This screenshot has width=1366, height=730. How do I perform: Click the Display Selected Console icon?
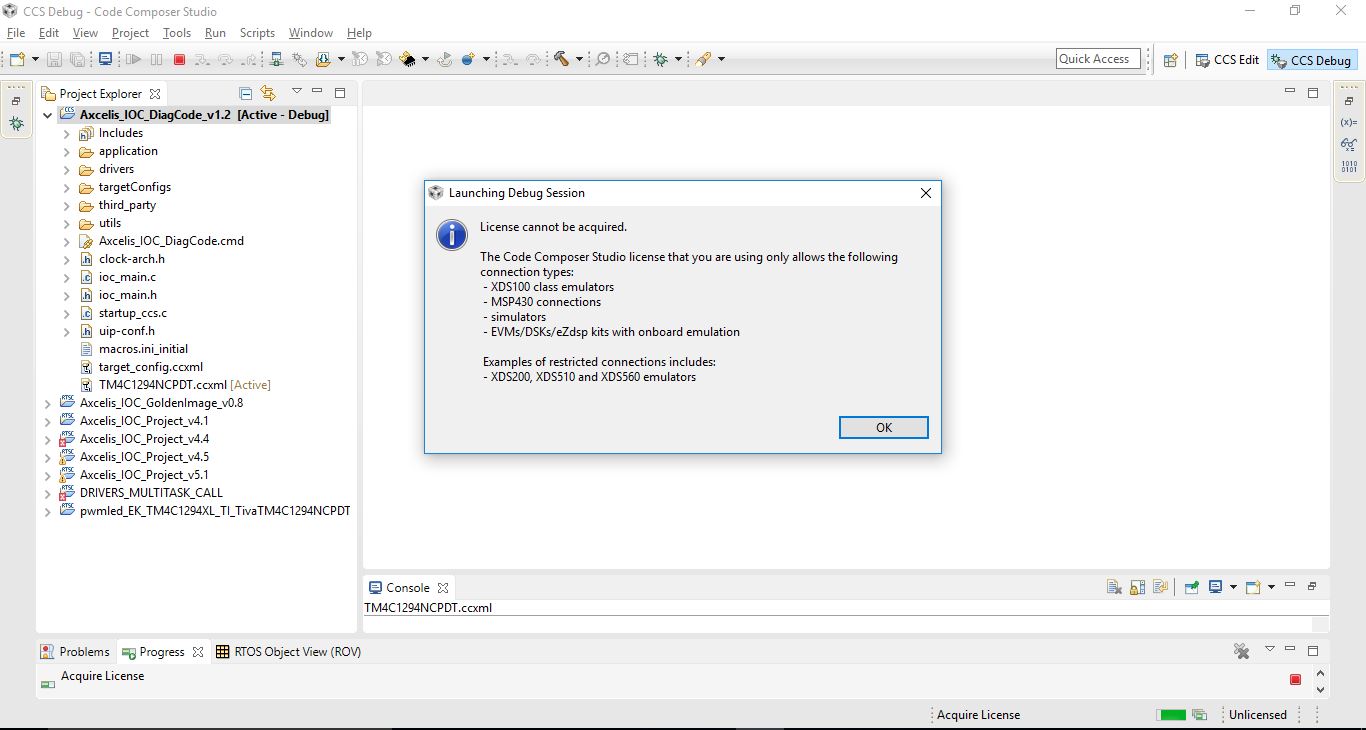[1216, 587]
